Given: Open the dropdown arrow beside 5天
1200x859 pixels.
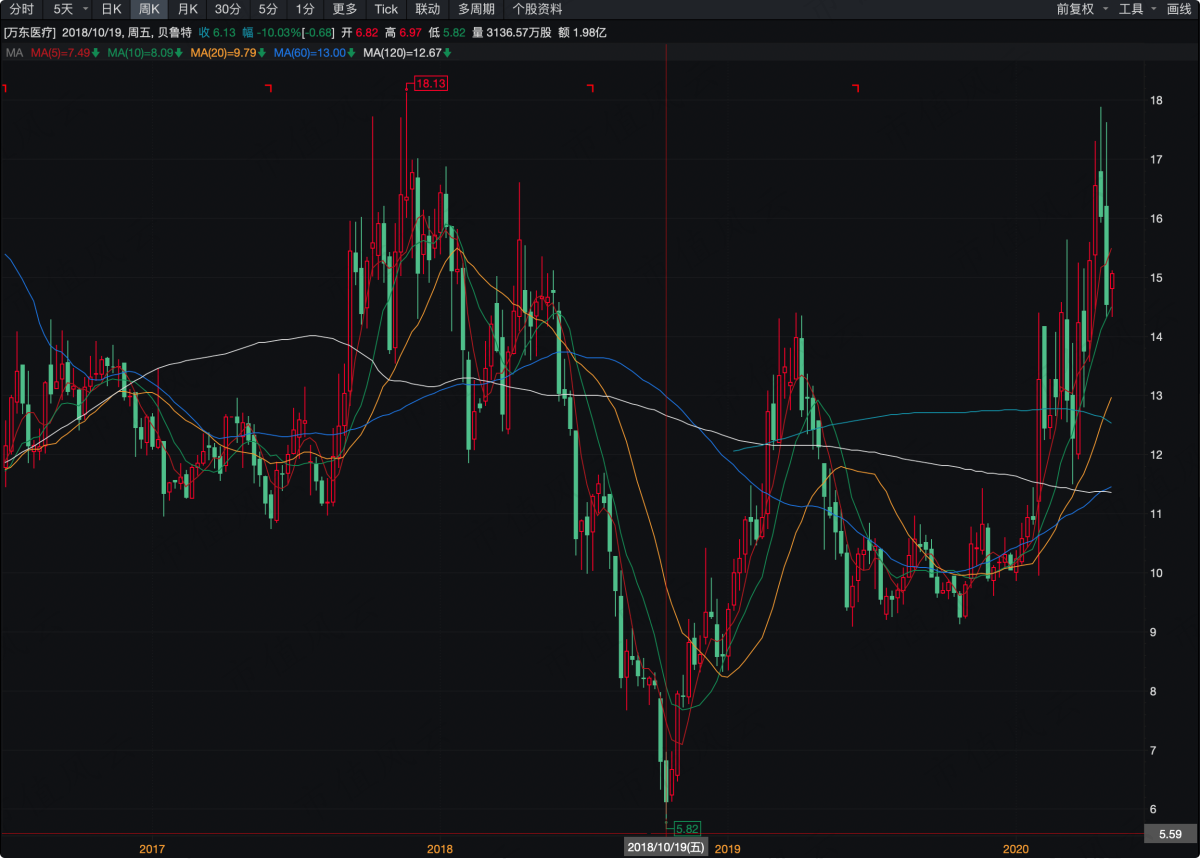Looking at the screenshot, I should click(x=85, y=9).
